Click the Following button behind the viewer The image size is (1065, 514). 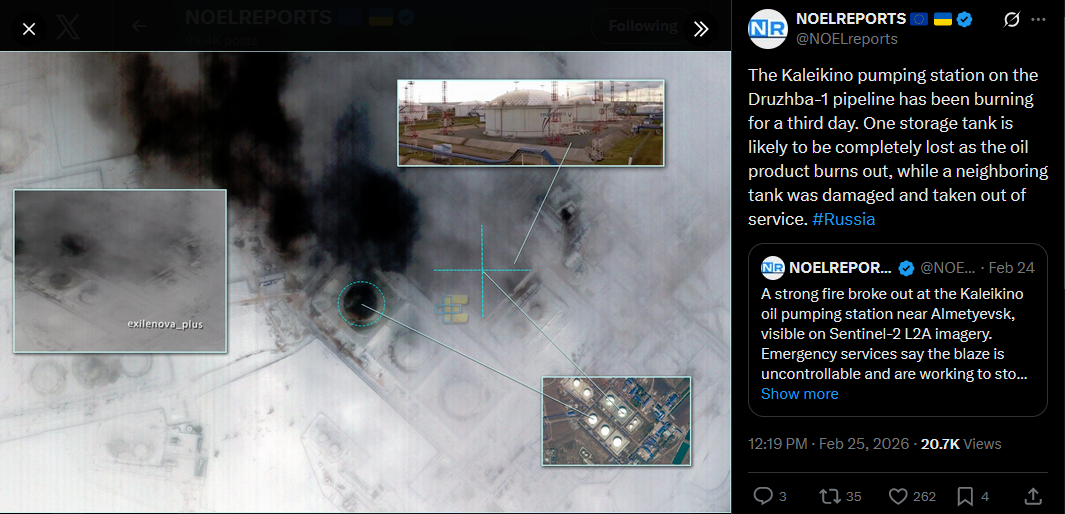642,26
